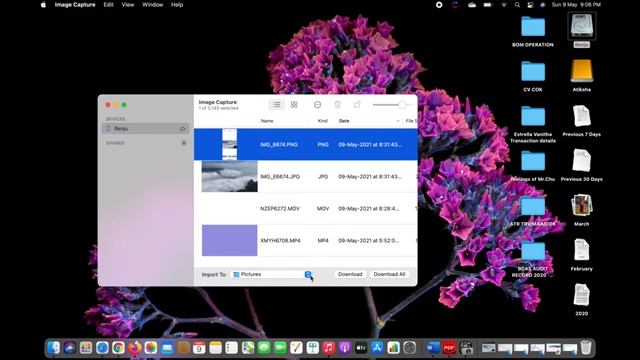Click the Download button
This screenshot has width=640, height=360.
tap(350, 274)
